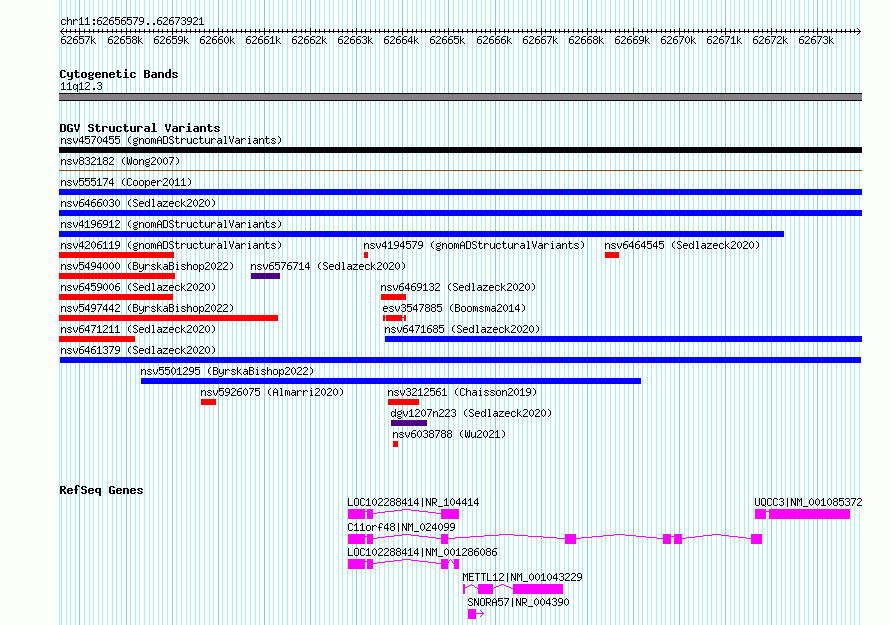
Task: Click the 62660k ruler tick label
Action: click(x=217, y=40)
